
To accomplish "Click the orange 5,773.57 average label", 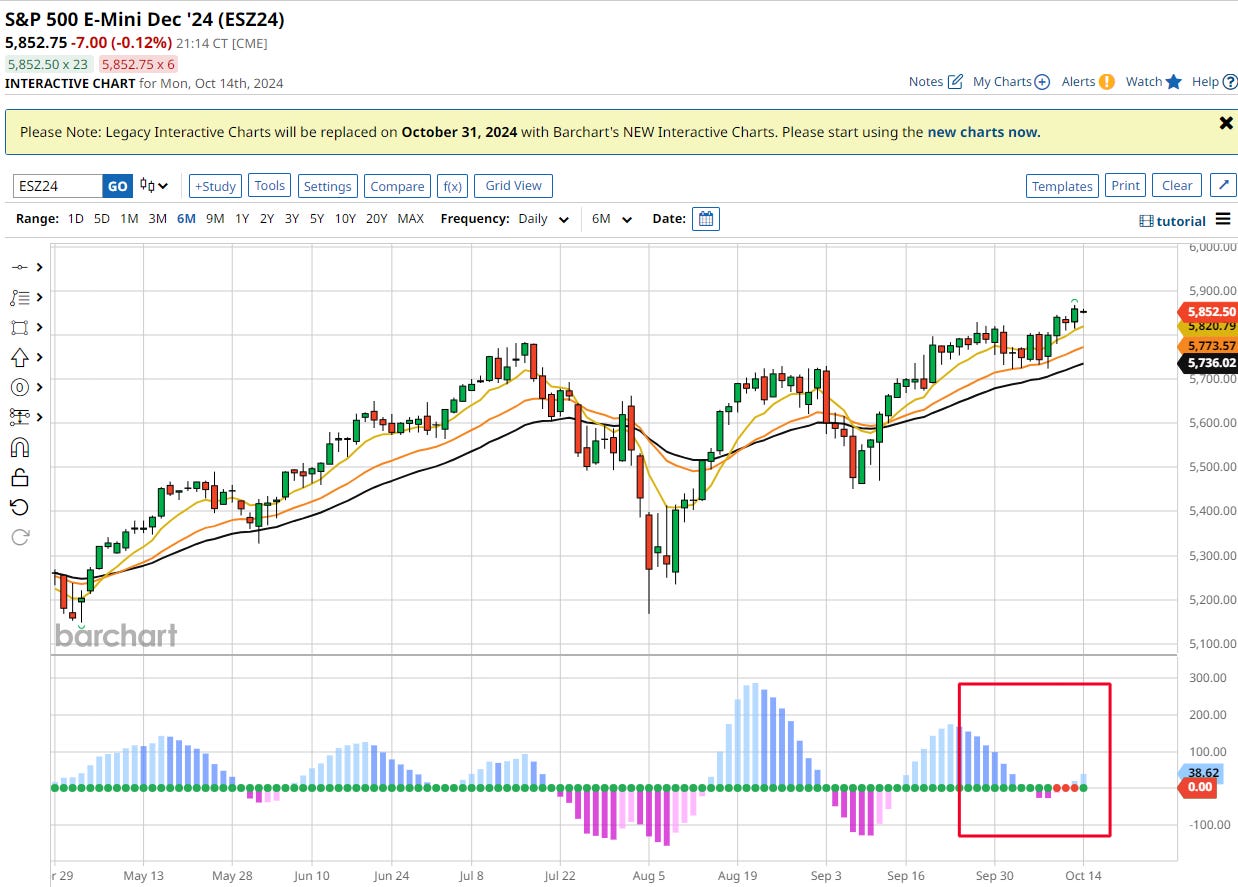I will coord(1209,345).
